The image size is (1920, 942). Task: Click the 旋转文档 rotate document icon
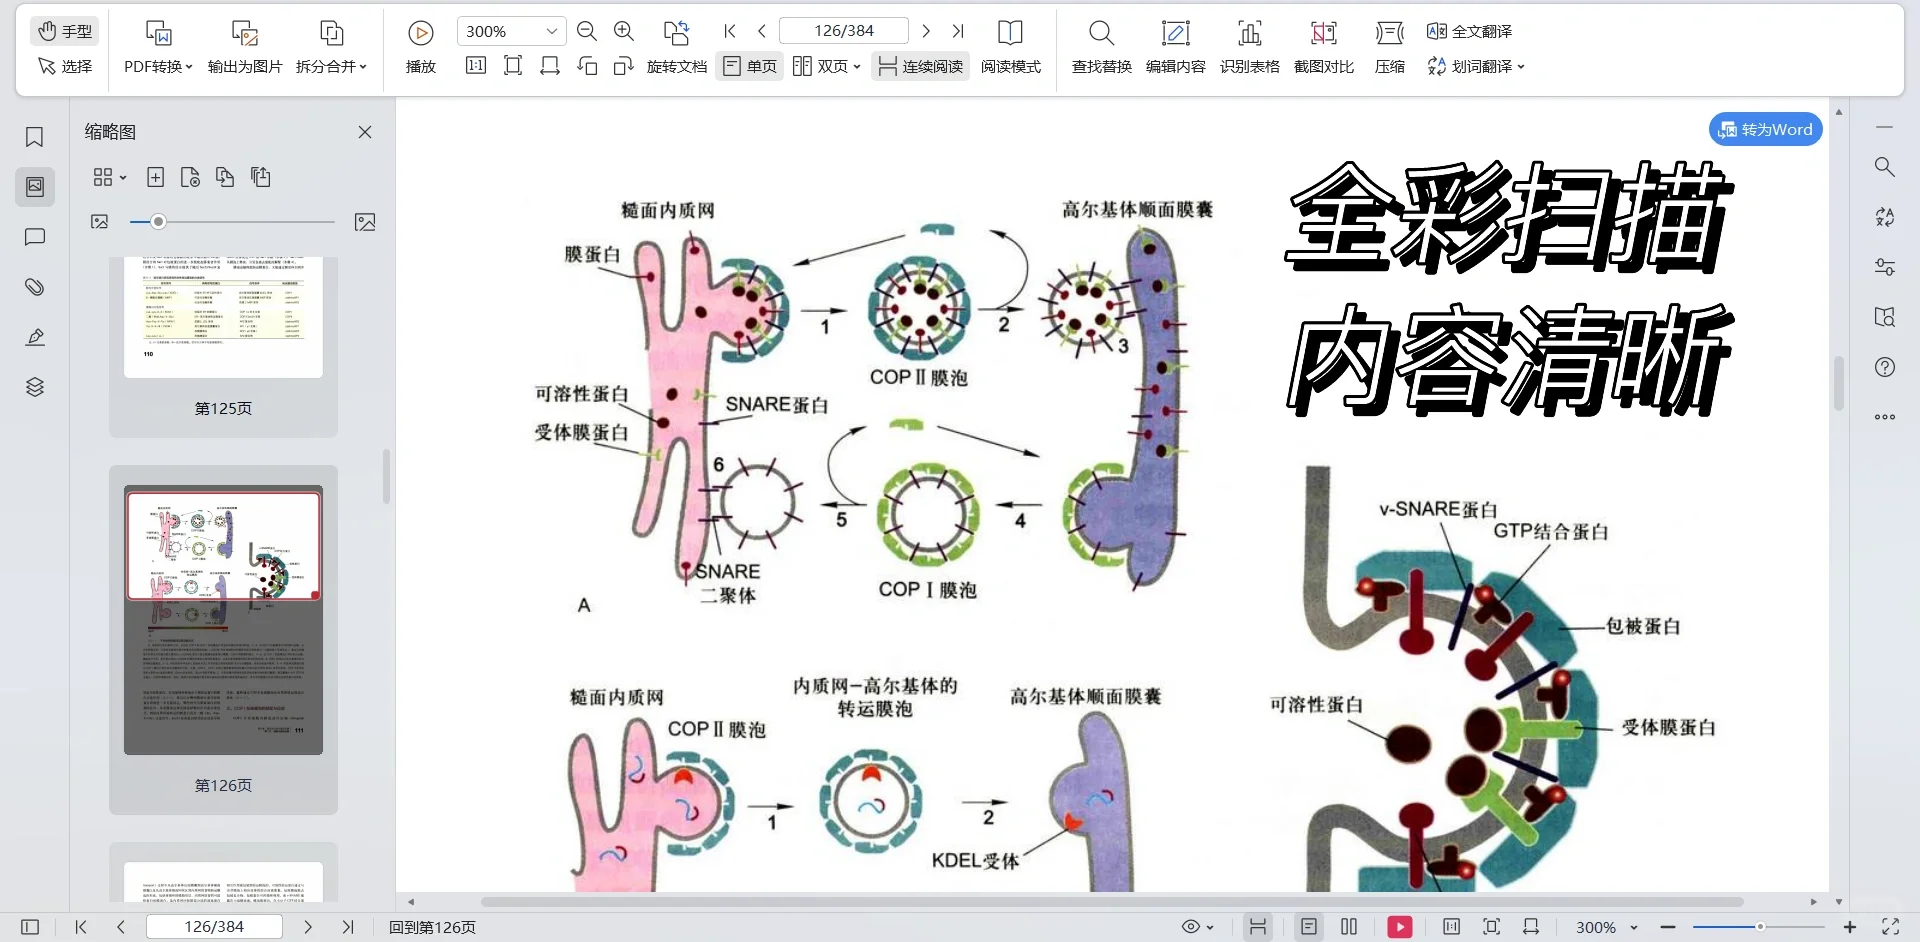pos(677,34)
